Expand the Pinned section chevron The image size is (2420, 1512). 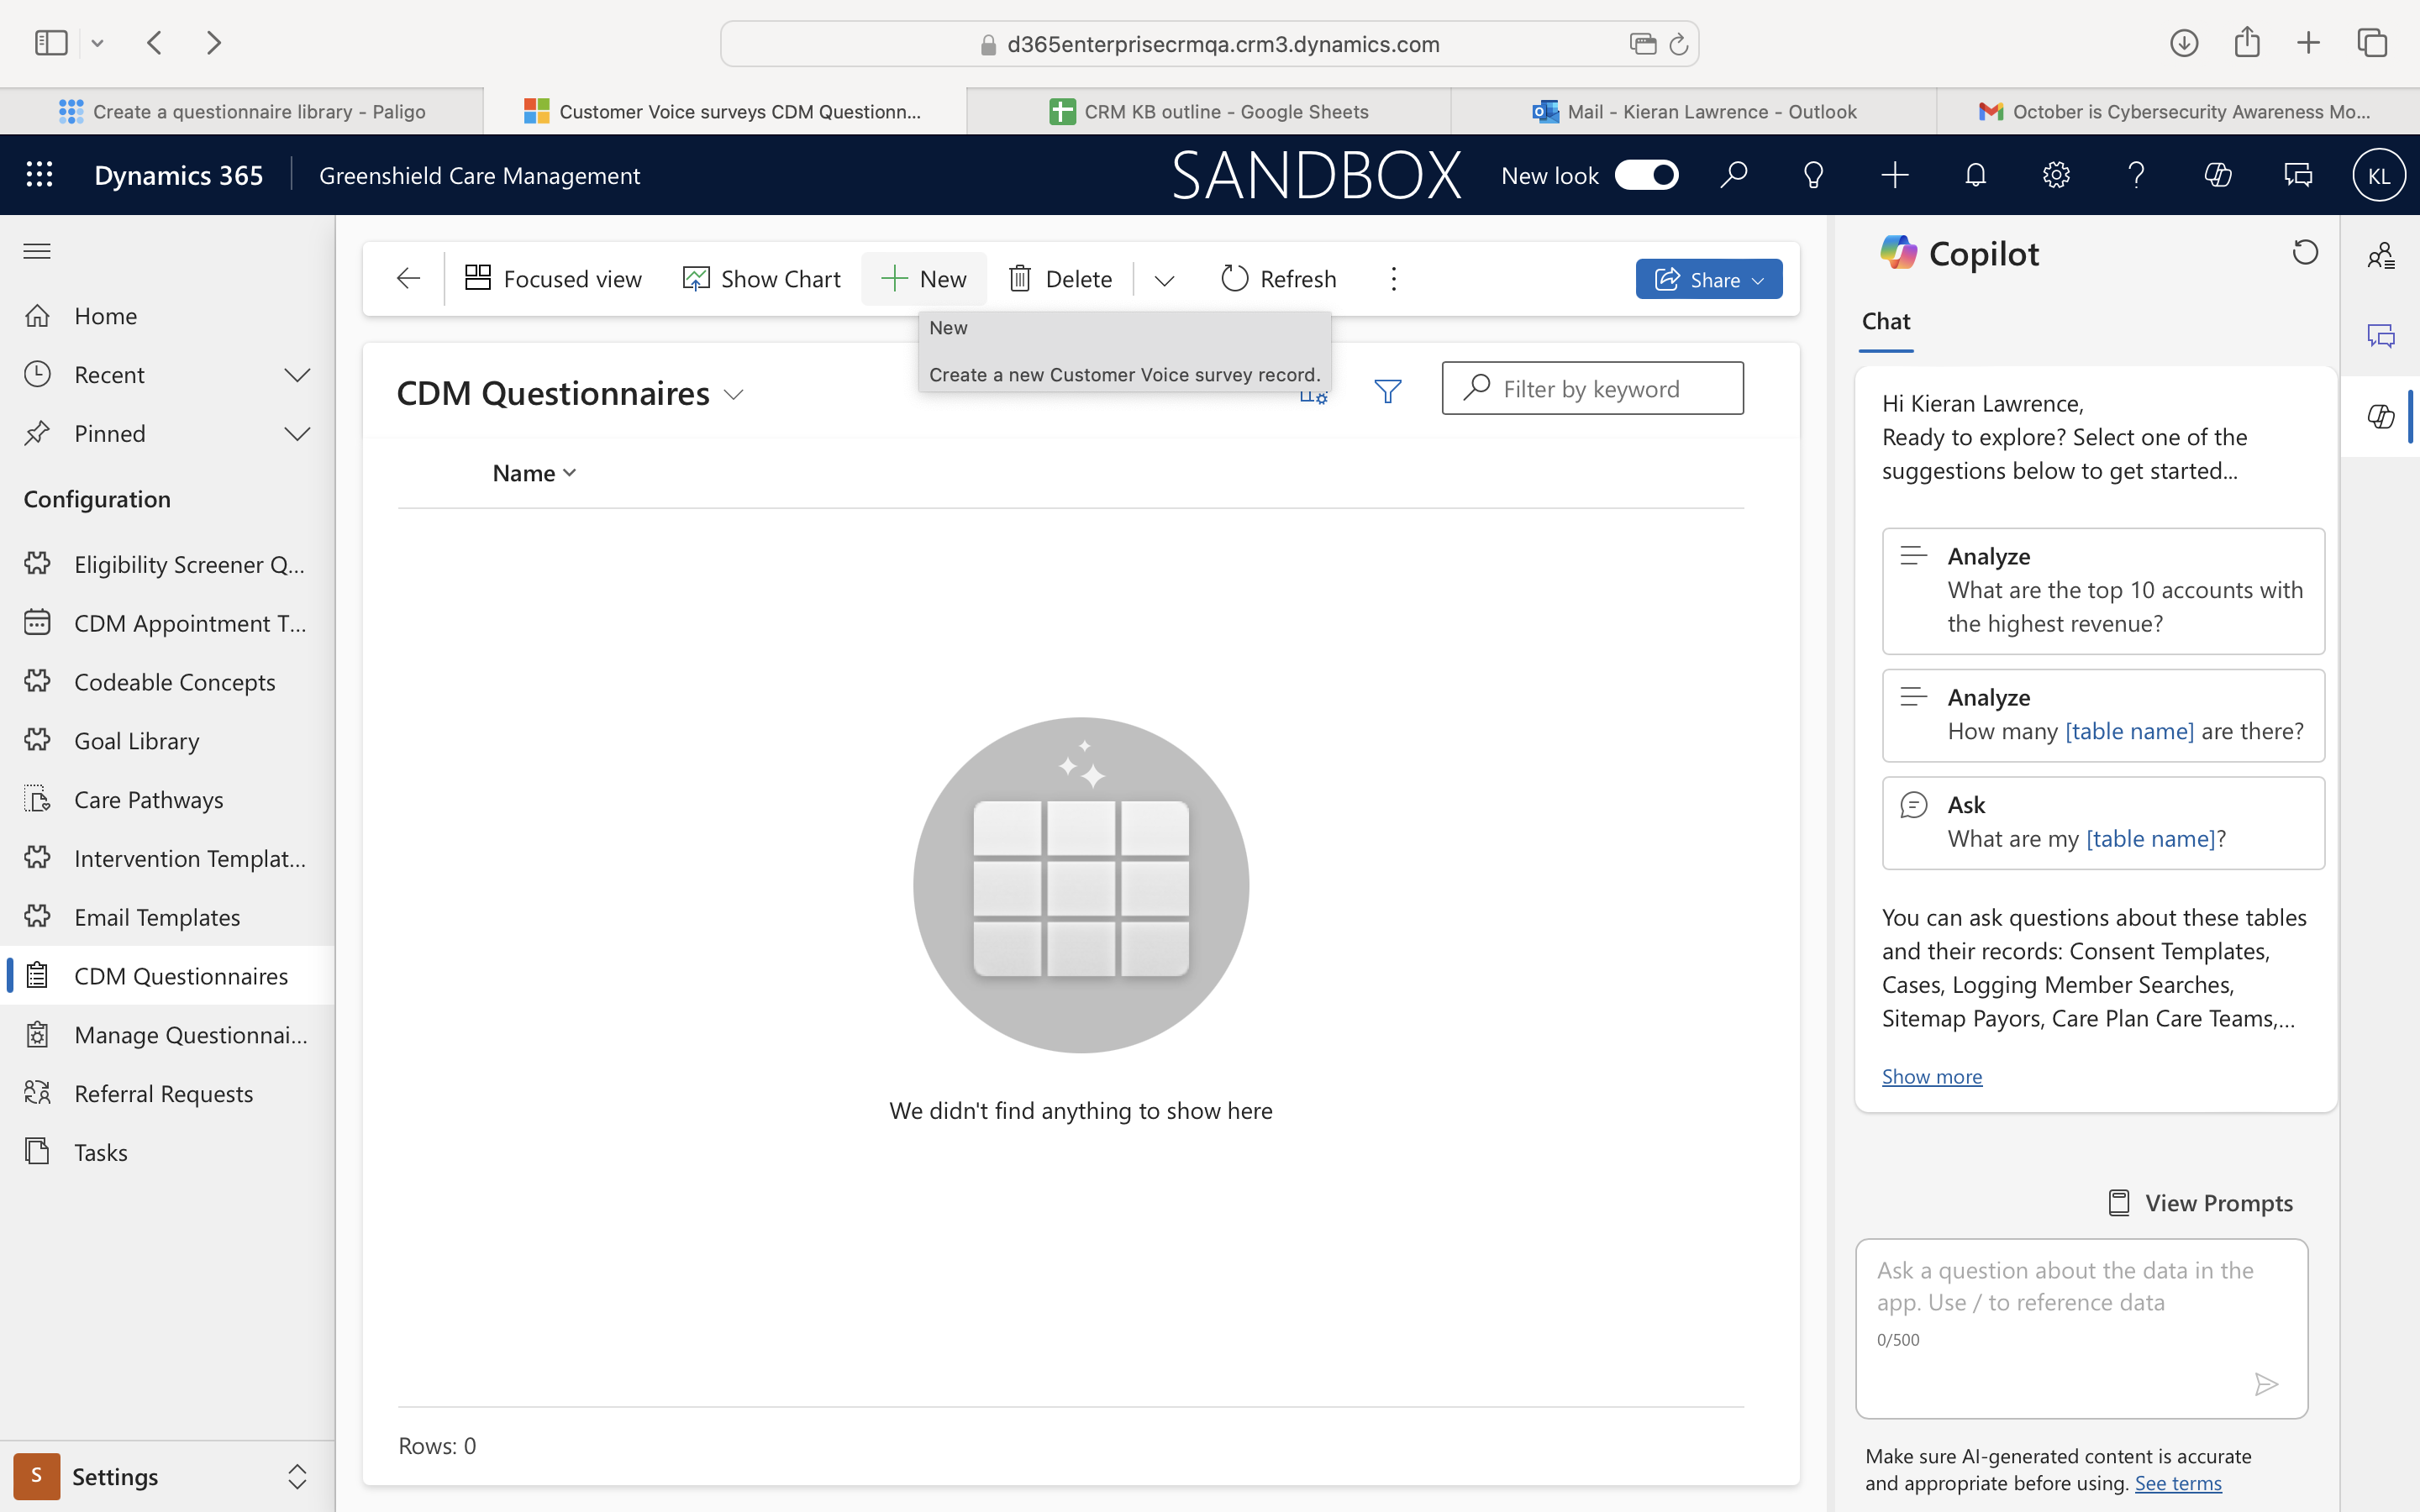[297, 434]
